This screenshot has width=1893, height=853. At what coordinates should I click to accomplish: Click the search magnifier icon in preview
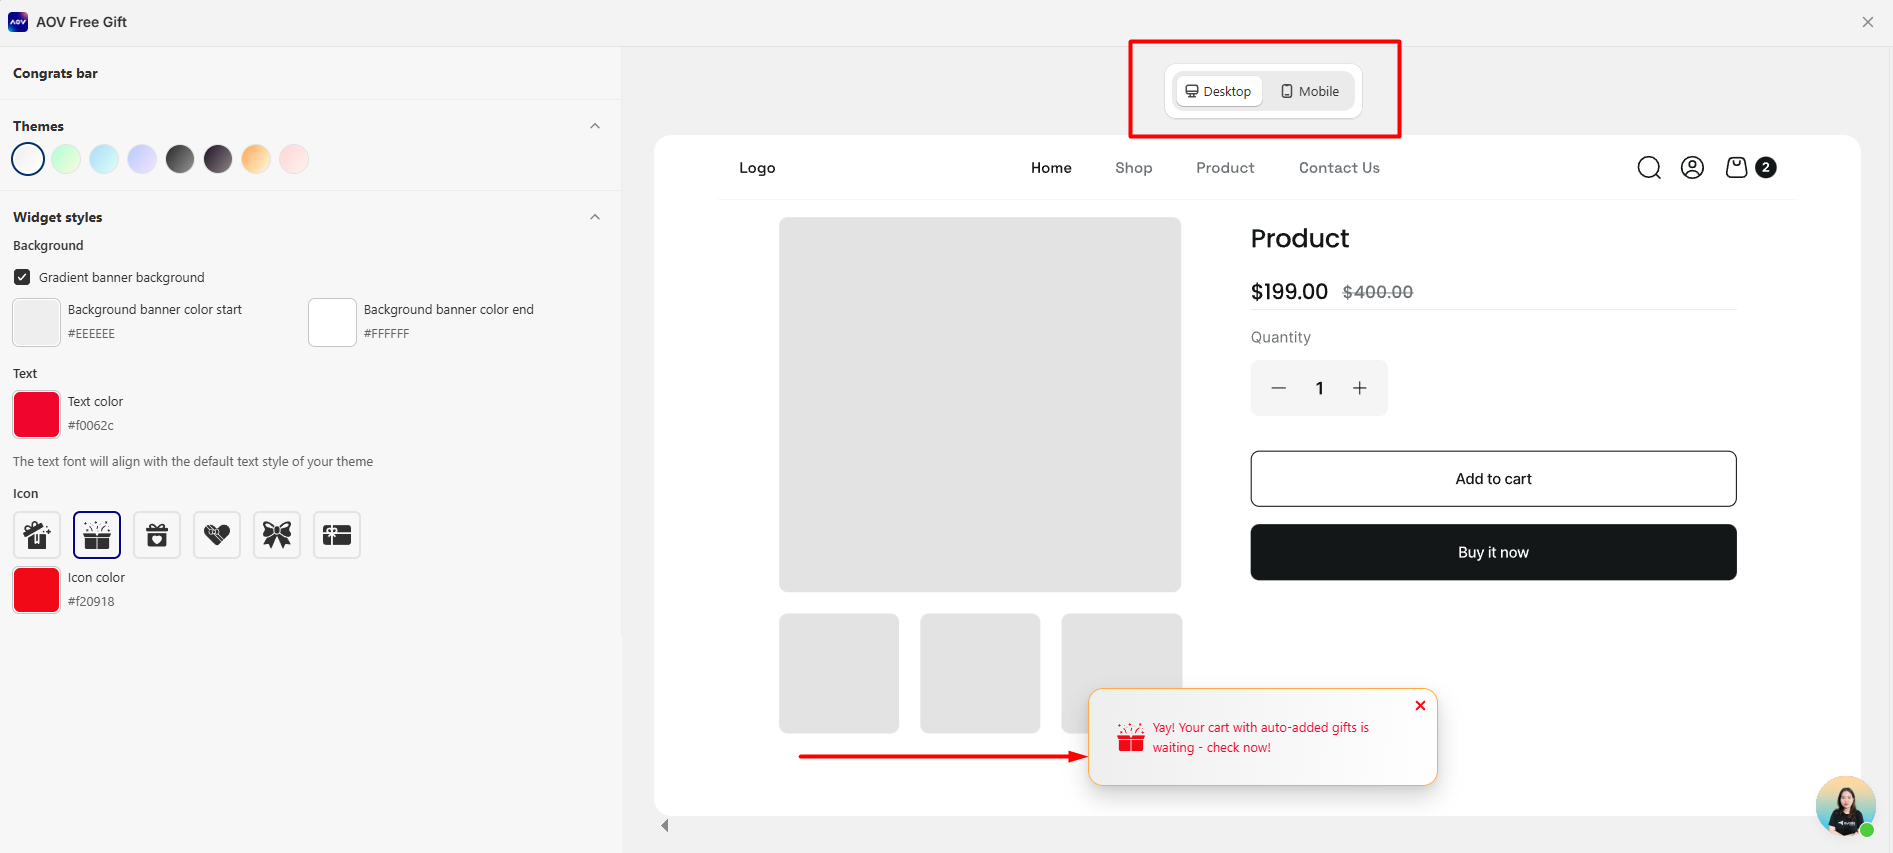[x=1649, y=168]
